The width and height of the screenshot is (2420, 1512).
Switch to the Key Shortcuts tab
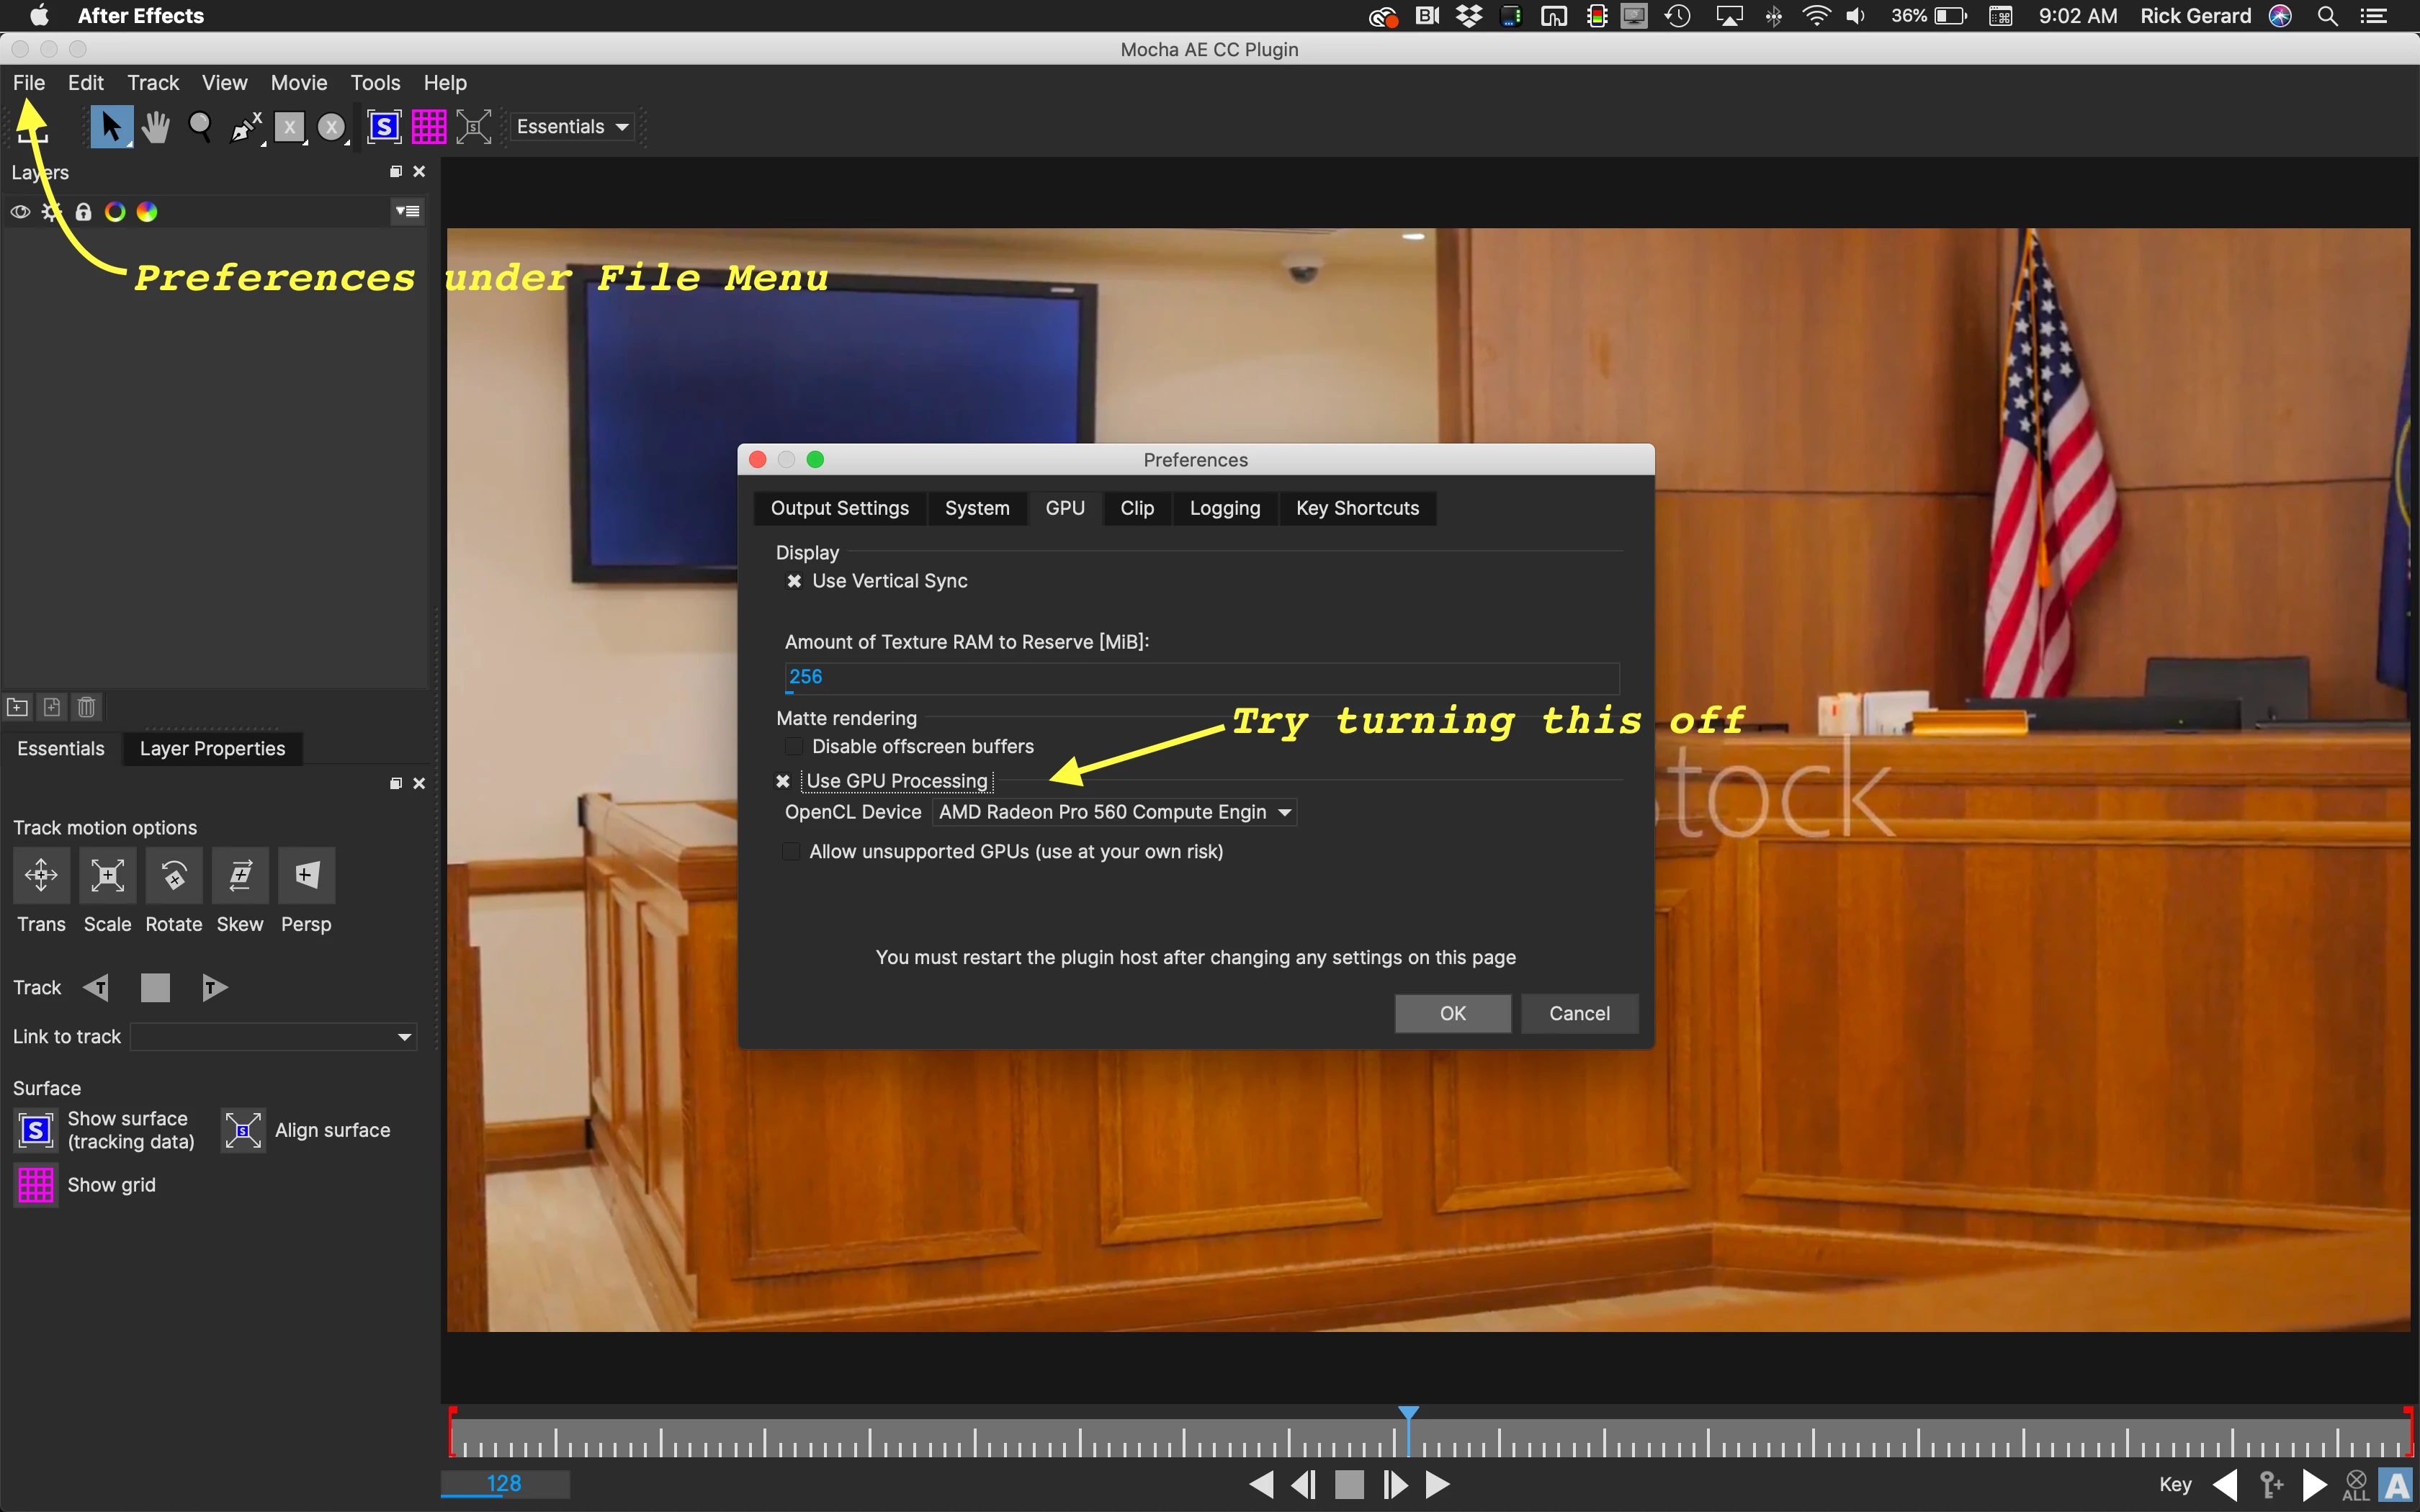click(x=1357, y=508)
